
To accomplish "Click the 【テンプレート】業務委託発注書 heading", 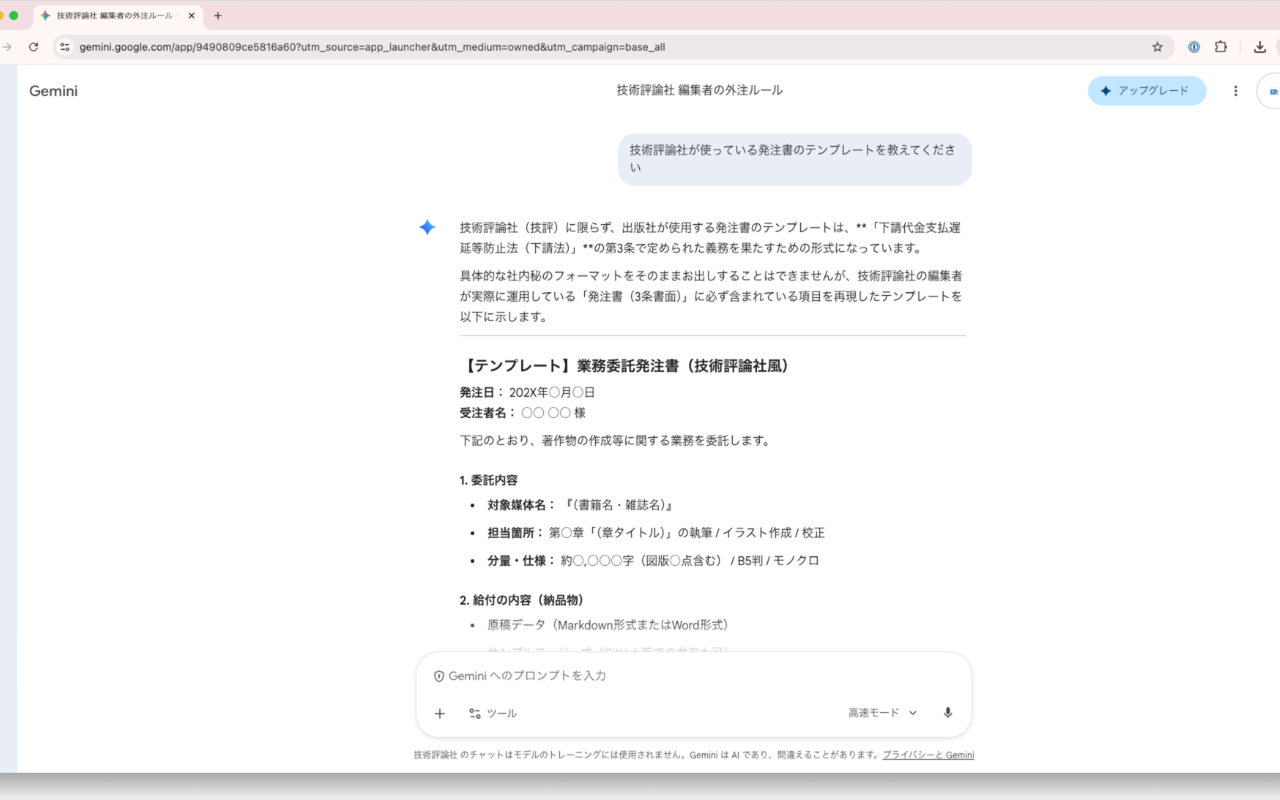I will pos(628,366).
